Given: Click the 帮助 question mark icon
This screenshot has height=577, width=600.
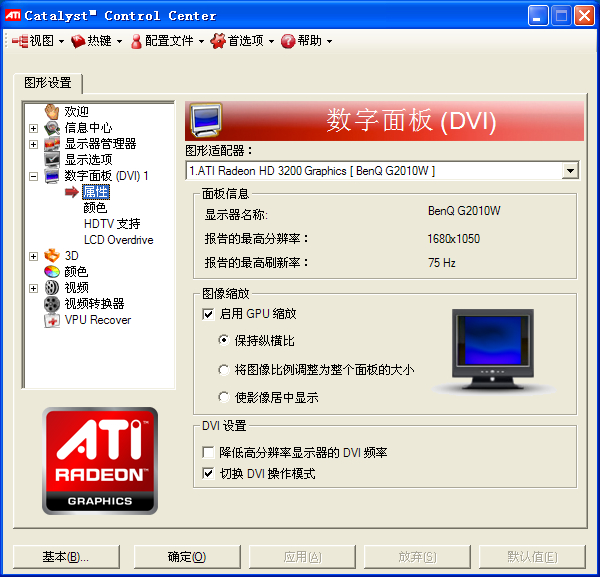Looking at the screenshot, I should pyautogui.click(x=288, y=41).
